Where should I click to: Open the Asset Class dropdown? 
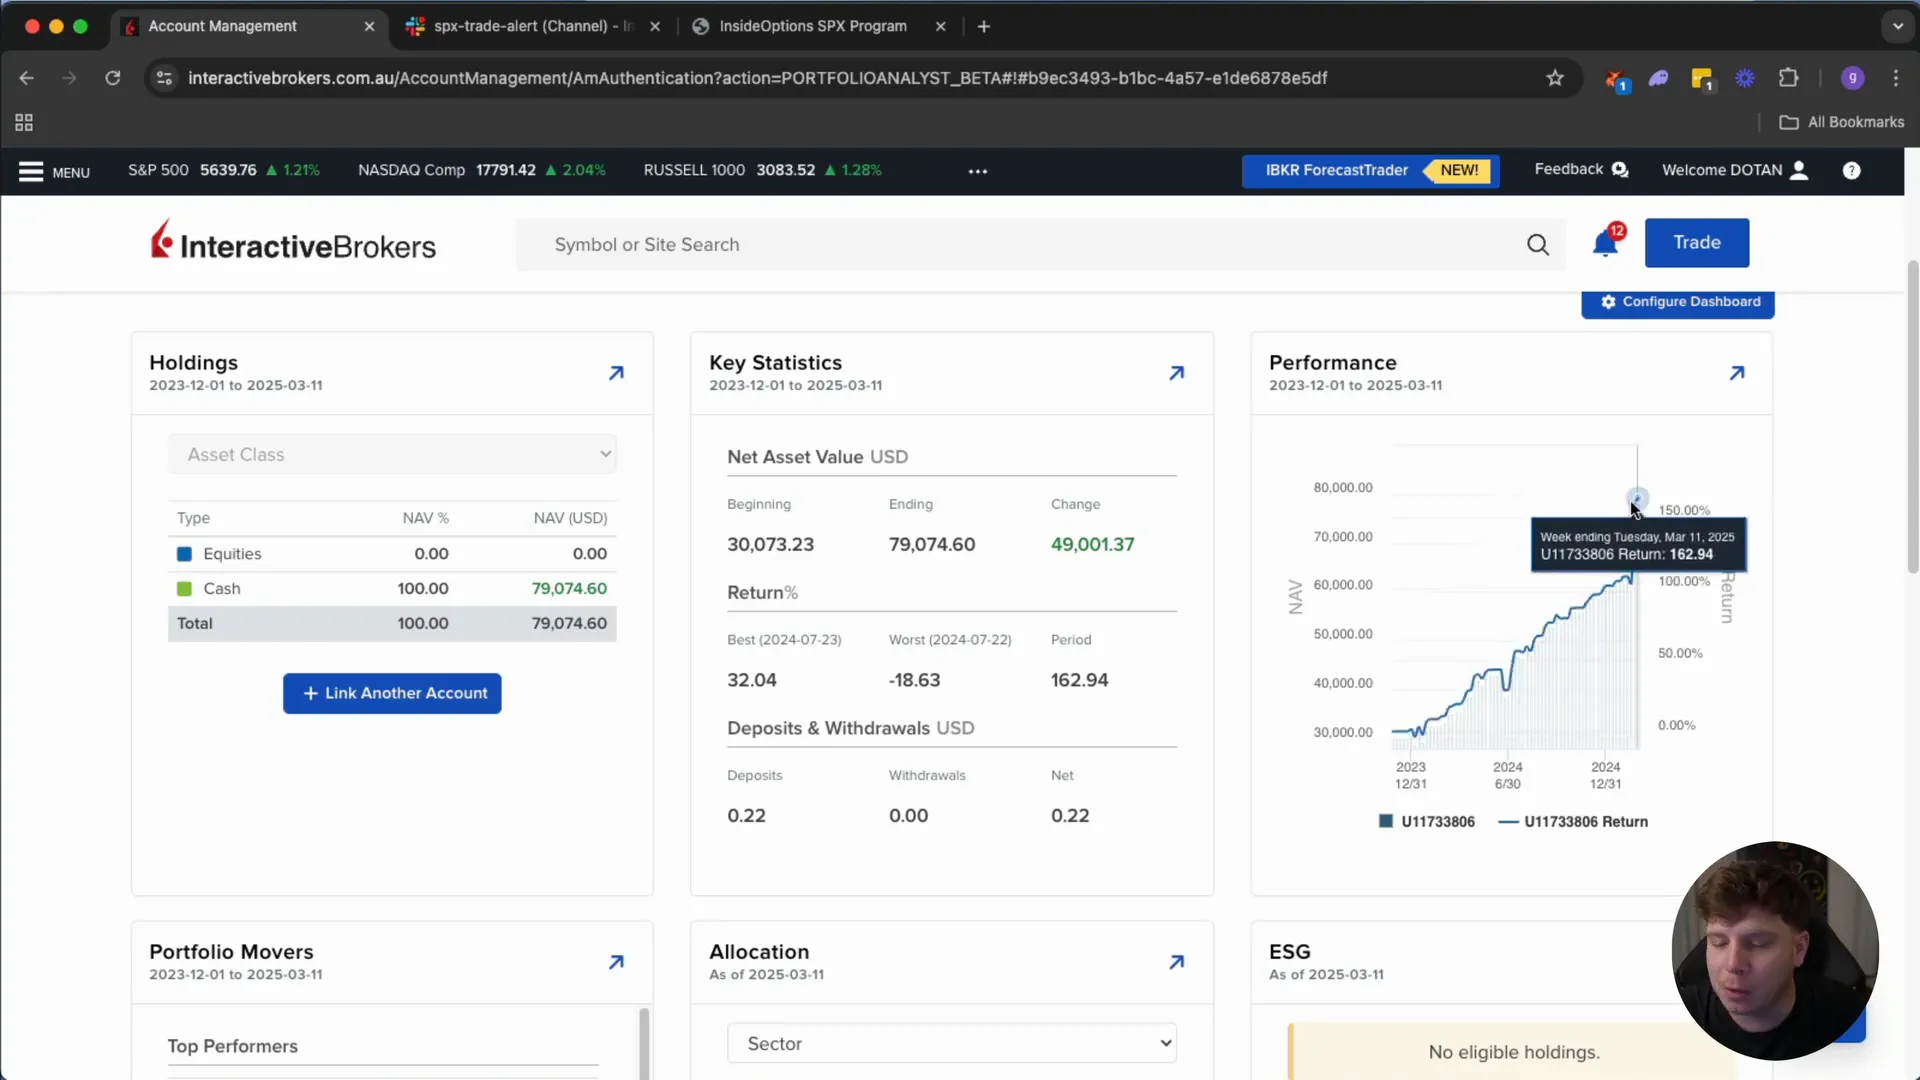point(392,454)
